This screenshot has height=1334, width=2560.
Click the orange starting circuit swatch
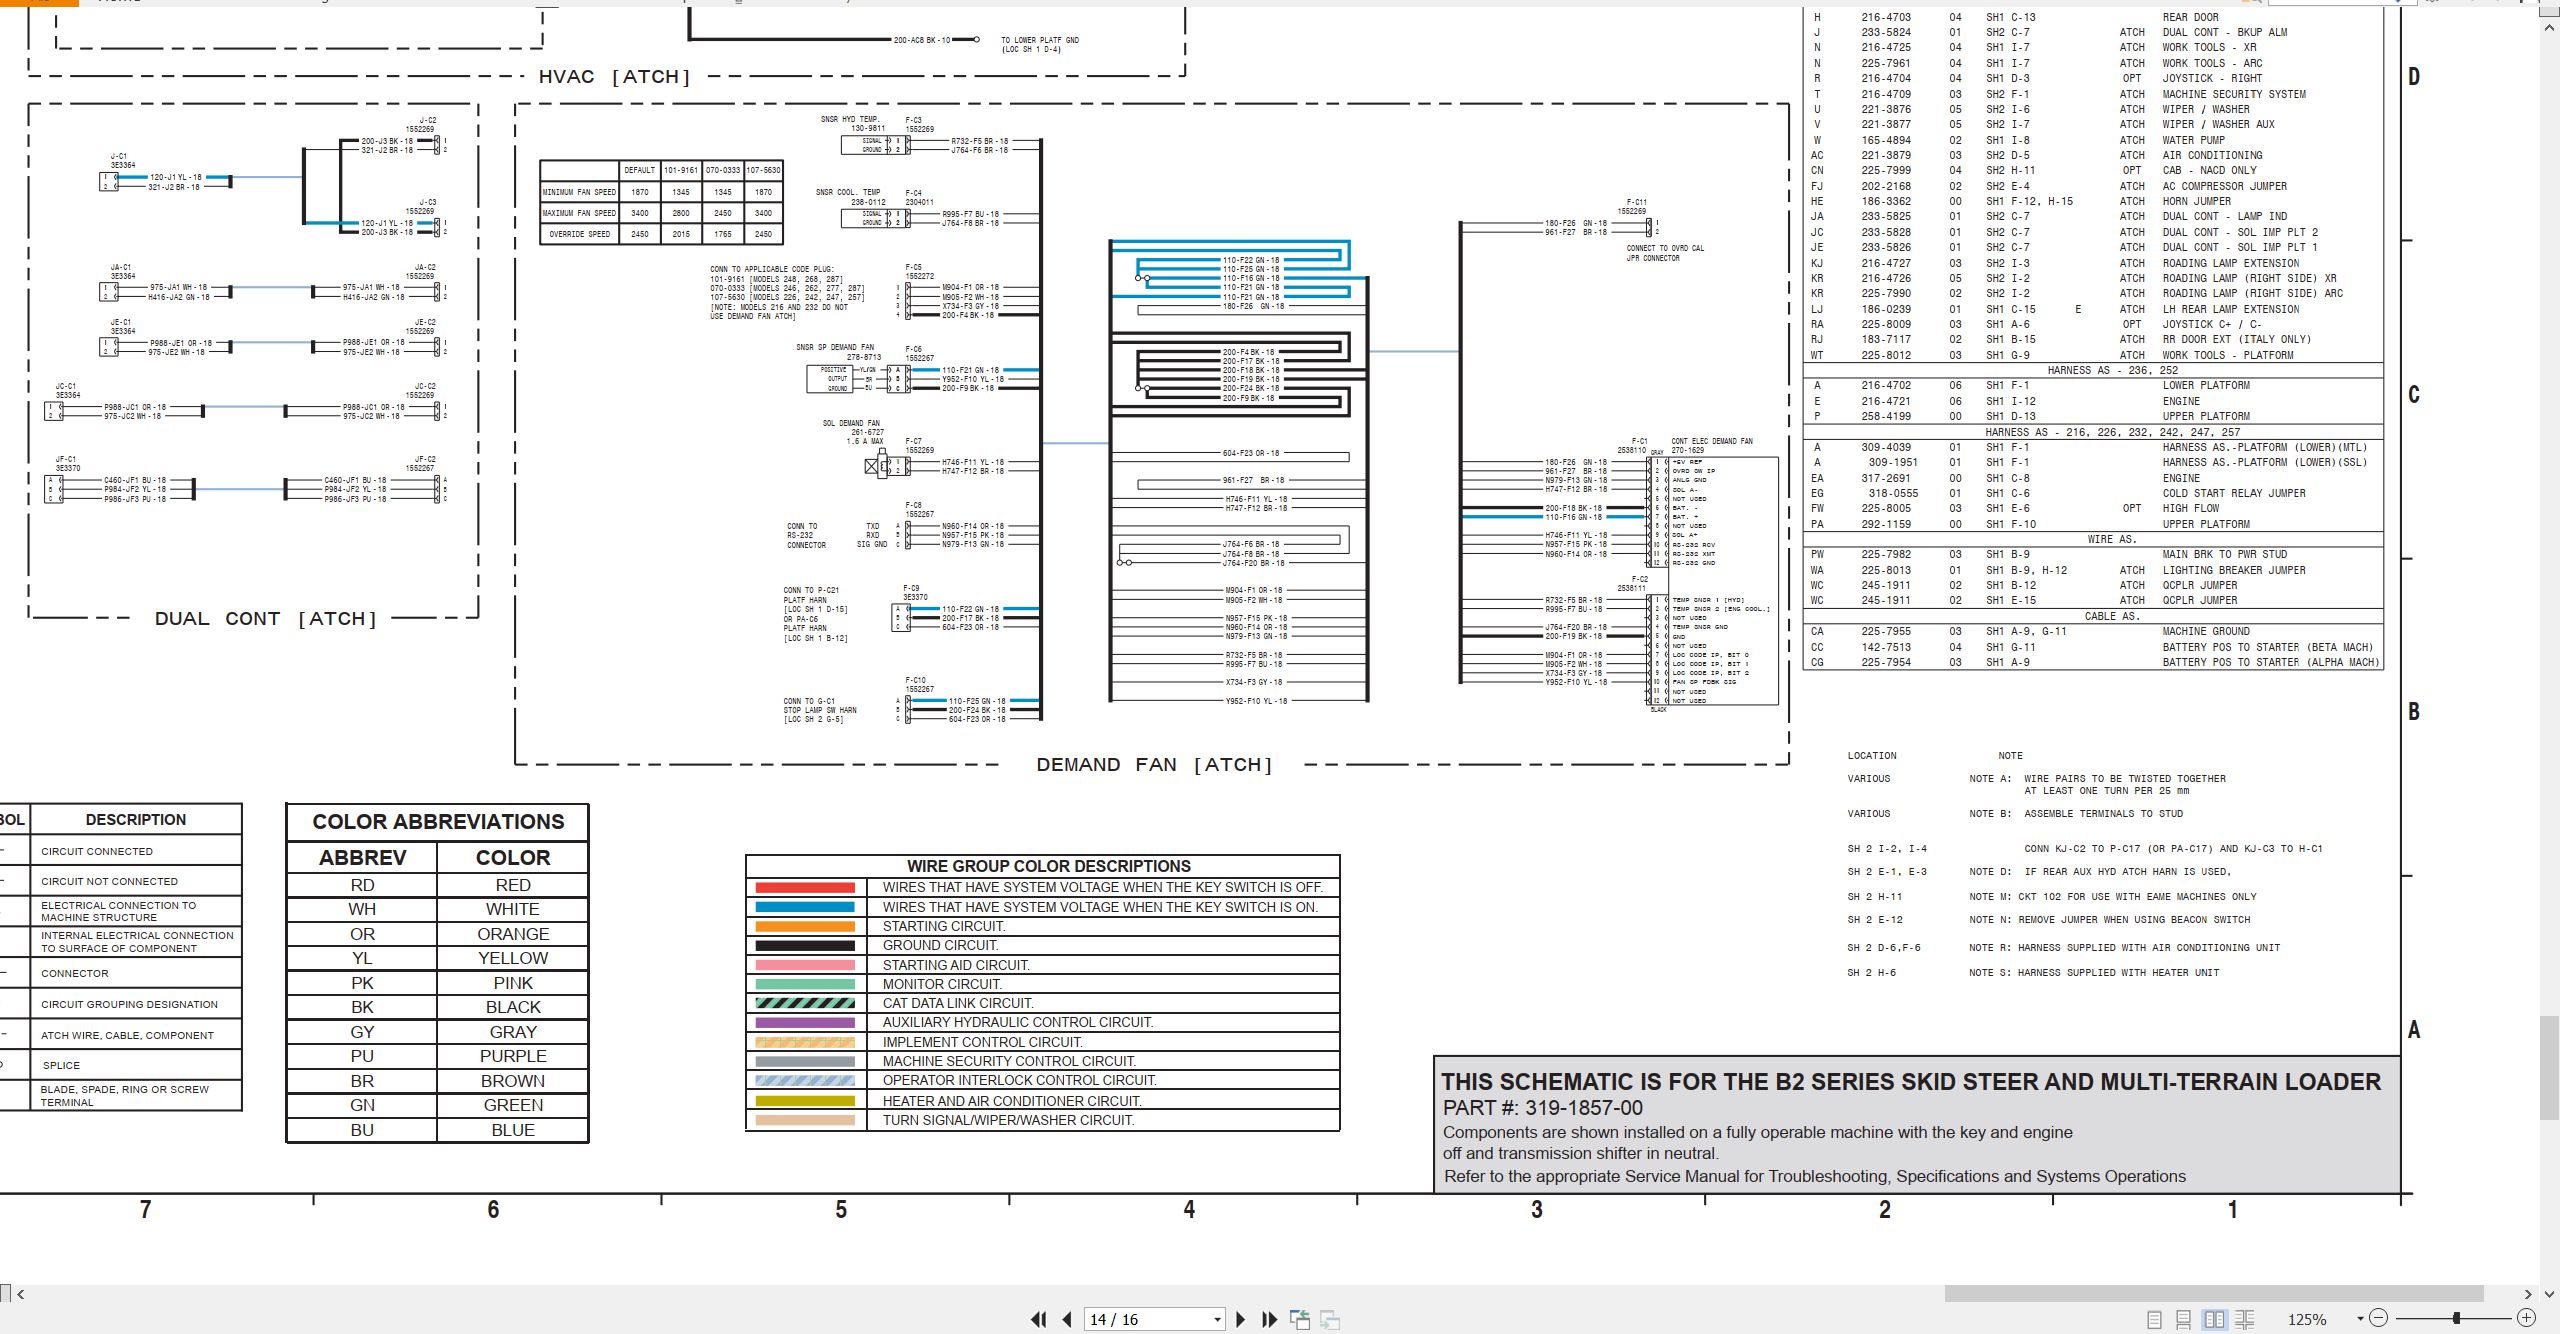tap(805, 926)
